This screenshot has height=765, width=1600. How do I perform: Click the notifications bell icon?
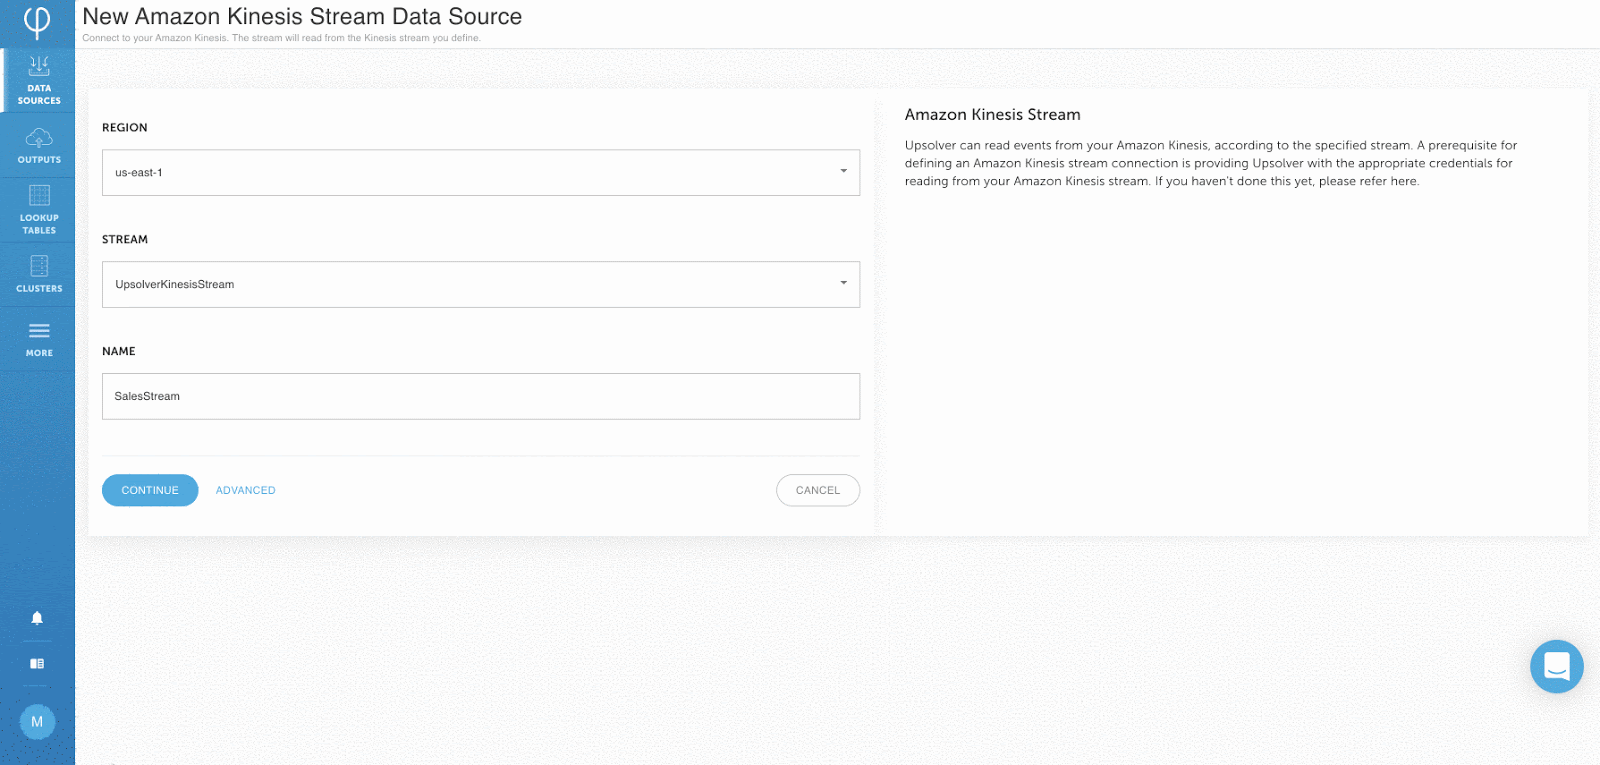(37, 618)
